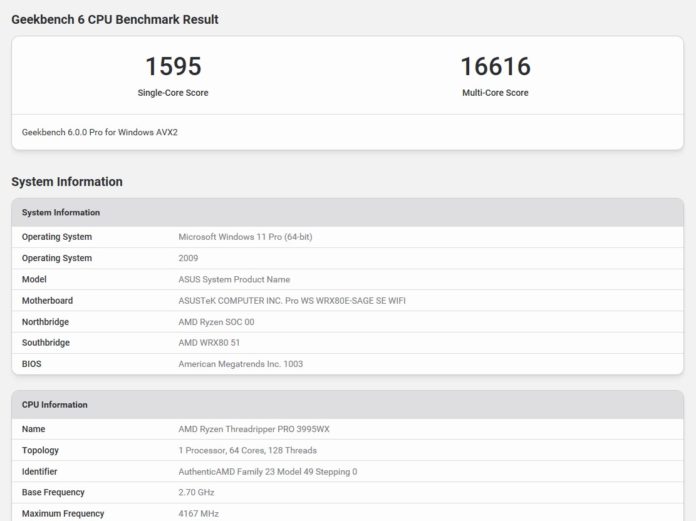Viewport: 696px width, 521px height.
Task: Click the Topology row label
Action: click(40, 450)
